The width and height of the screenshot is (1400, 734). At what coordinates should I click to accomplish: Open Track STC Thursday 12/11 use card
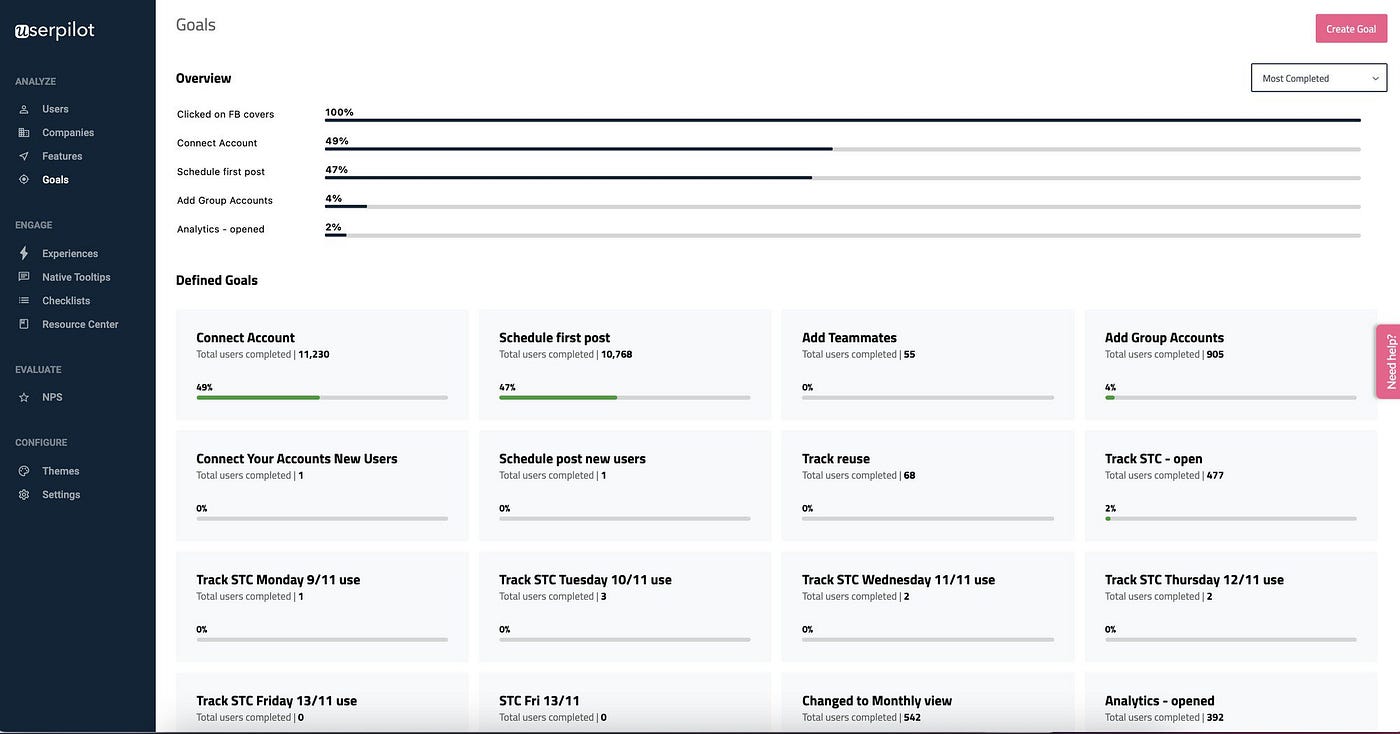[x=1231, y=606]
